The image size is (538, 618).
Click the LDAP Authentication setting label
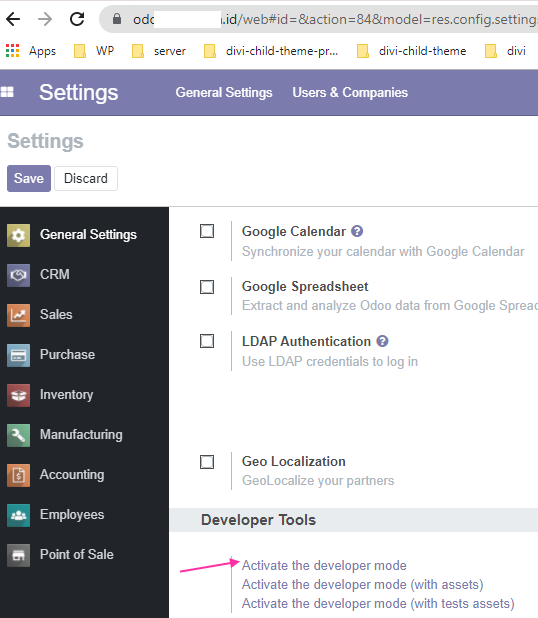pos(306,341)
